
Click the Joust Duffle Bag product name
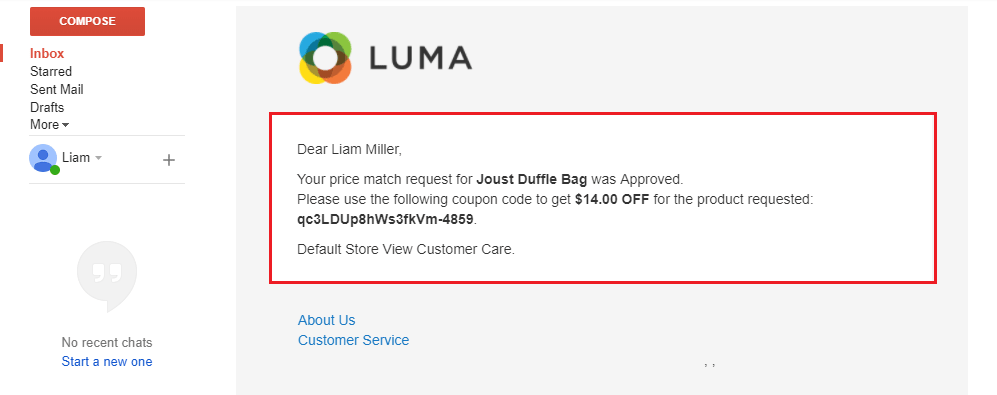tap(532, 179)
